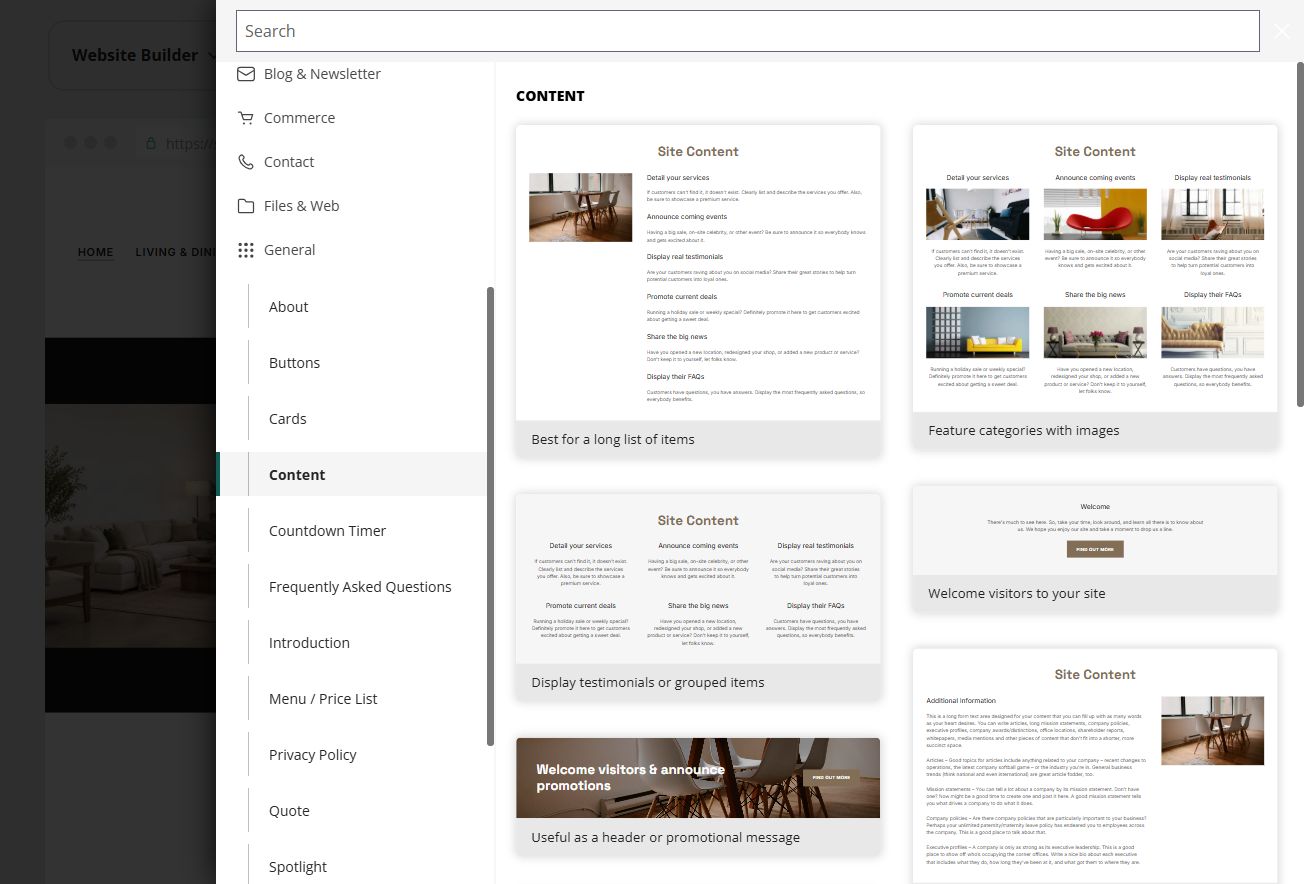Click HOME in the site preview navigation
Viewport: 1304px width, 884px height.
click(96, 252)
